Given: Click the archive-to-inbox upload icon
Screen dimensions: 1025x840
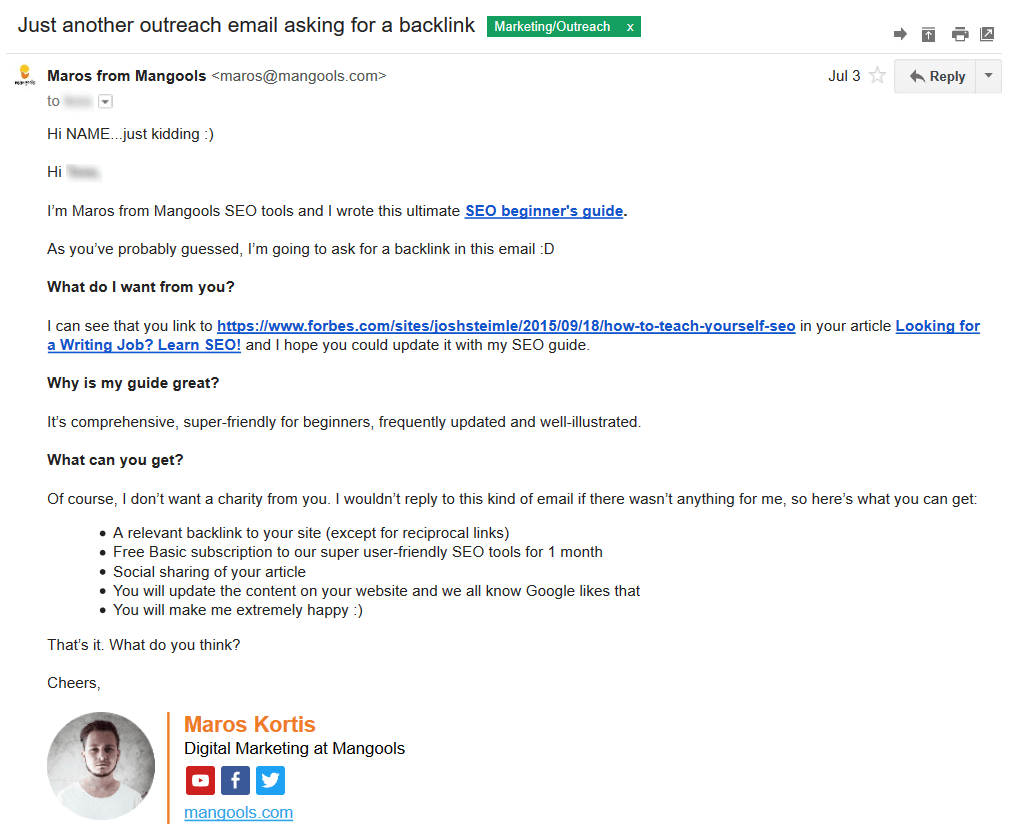Looking at the screenshot, I should pos(928,34).
